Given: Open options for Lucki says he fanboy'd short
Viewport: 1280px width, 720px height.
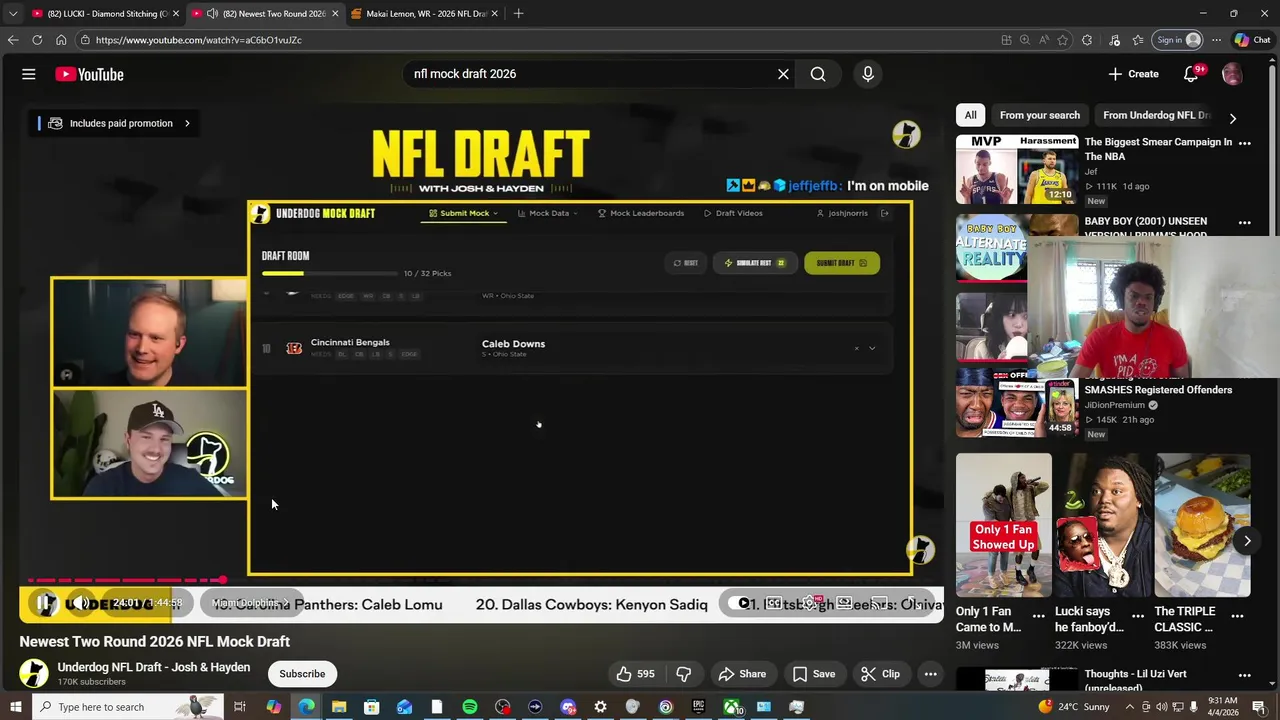Looking at the screenshot, I should [1137, 615].
